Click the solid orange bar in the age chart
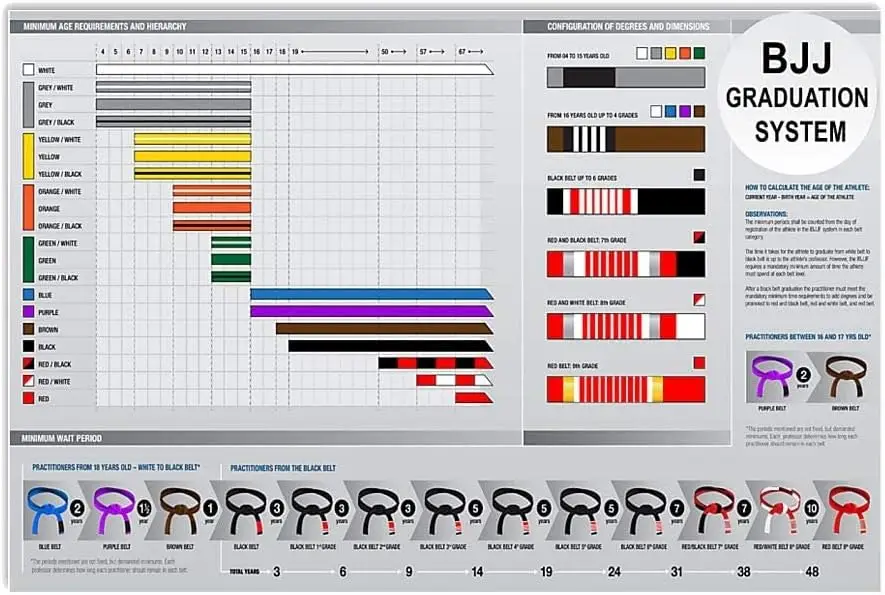The width and height of the screenshot is (885, 595). (x=212, y=208)
